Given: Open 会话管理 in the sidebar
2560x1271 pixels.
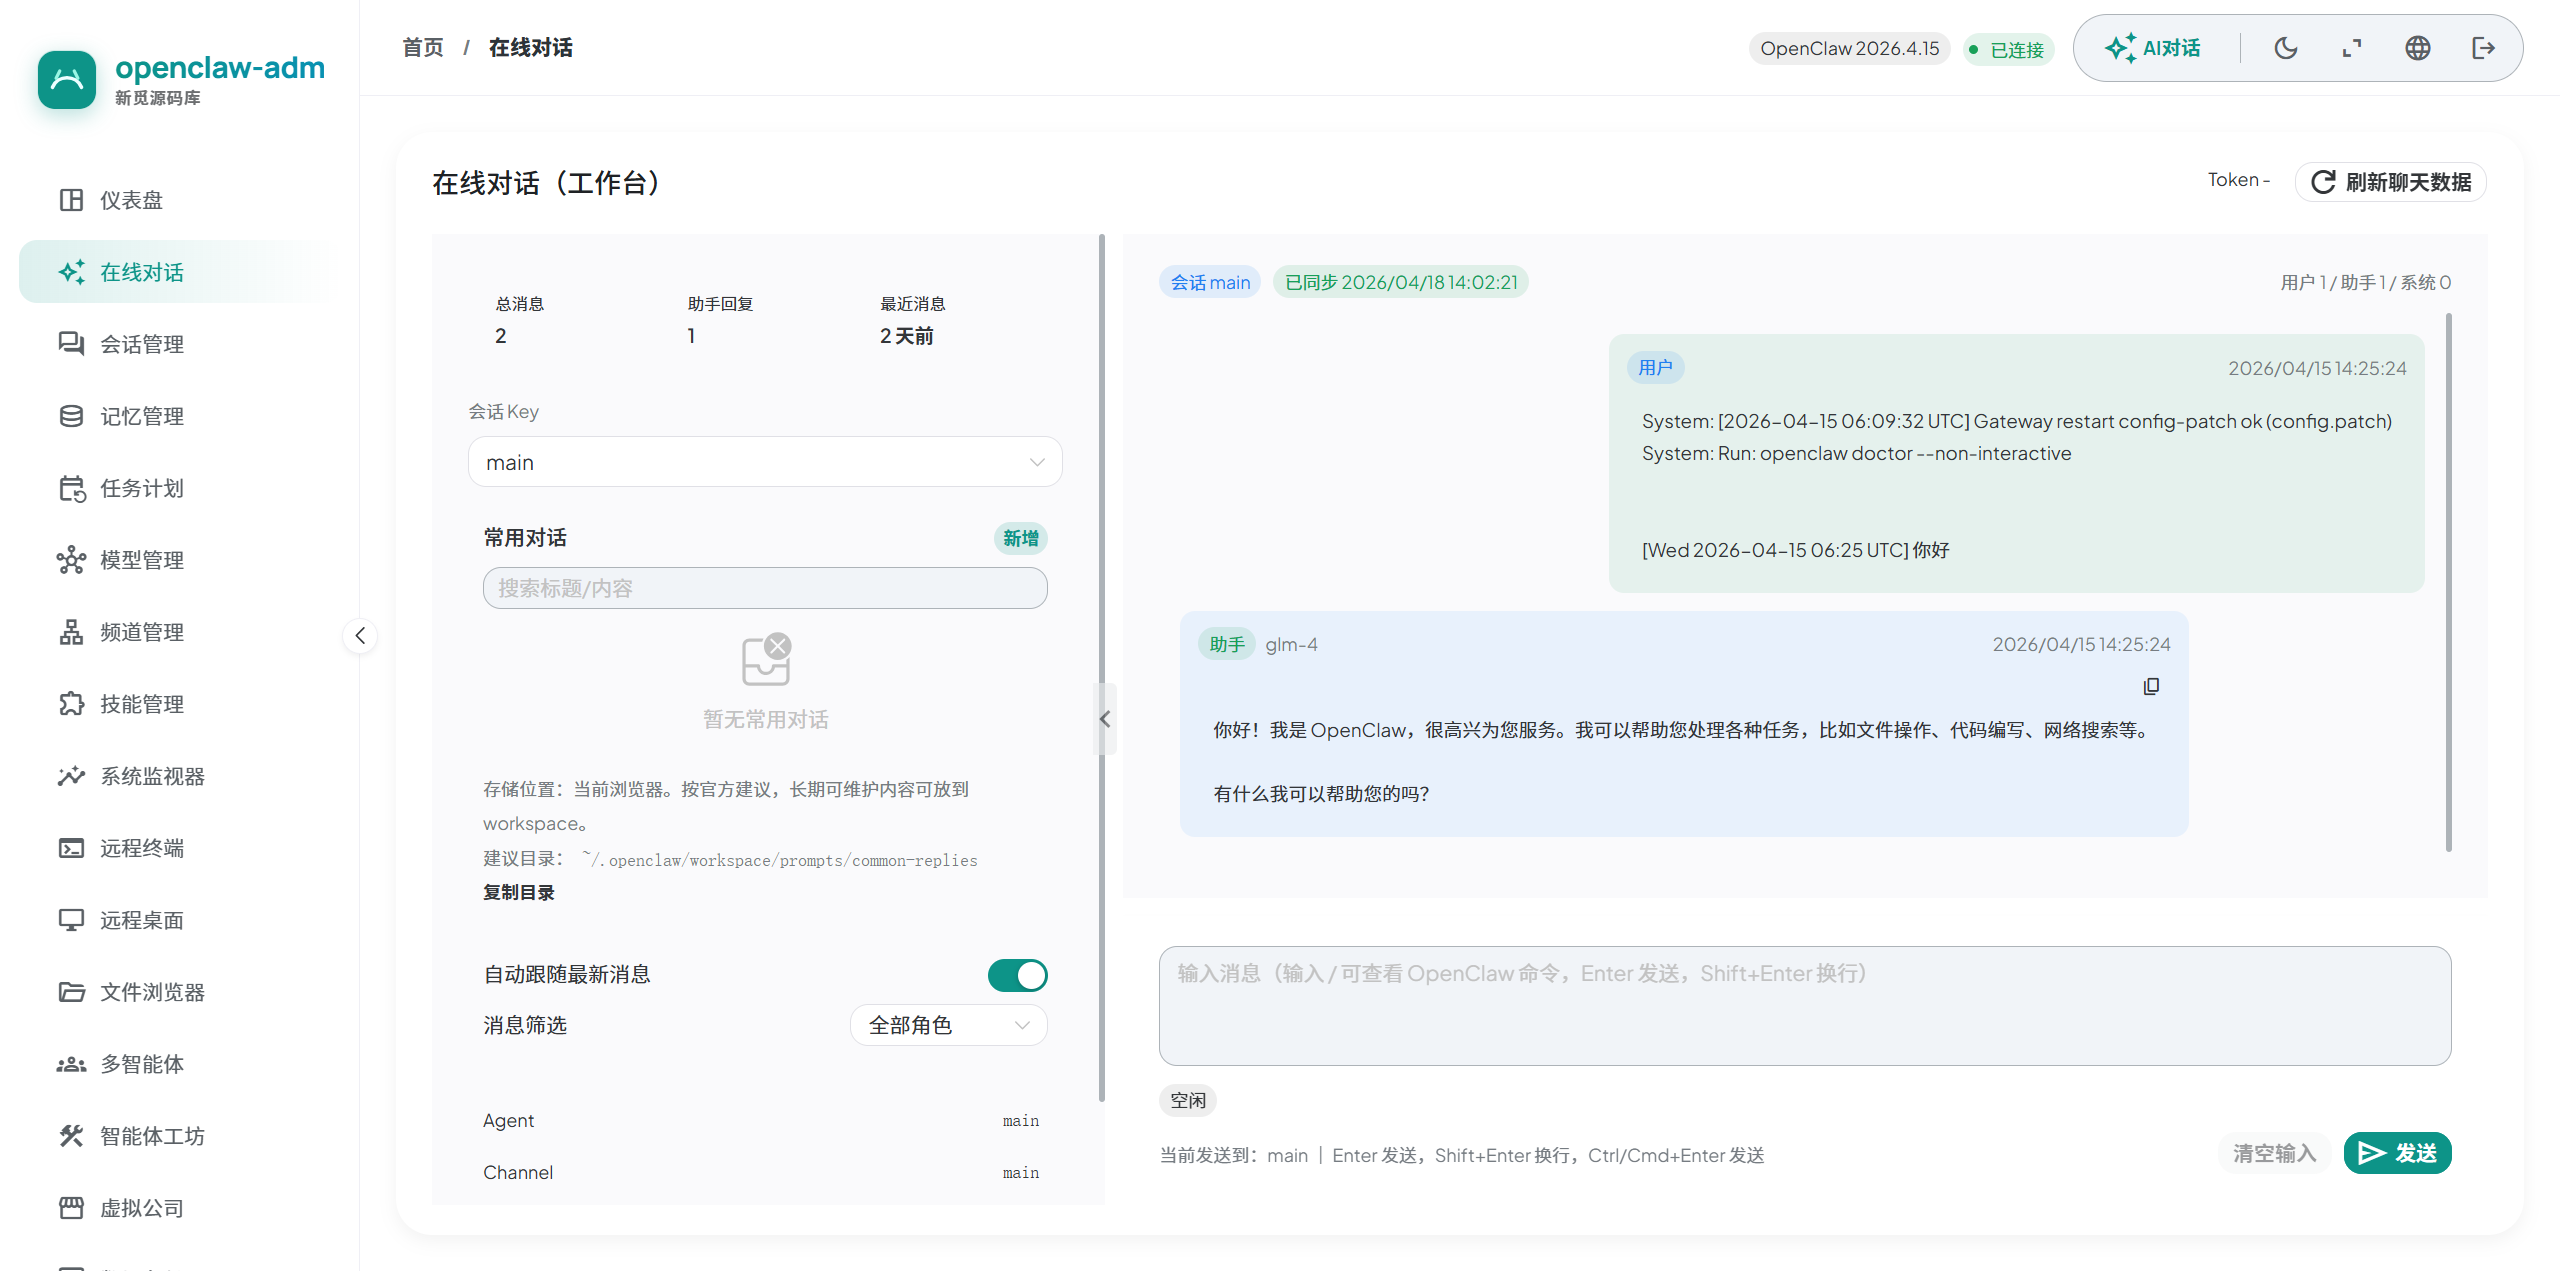Looking at the screenshot, I should 142,344.
